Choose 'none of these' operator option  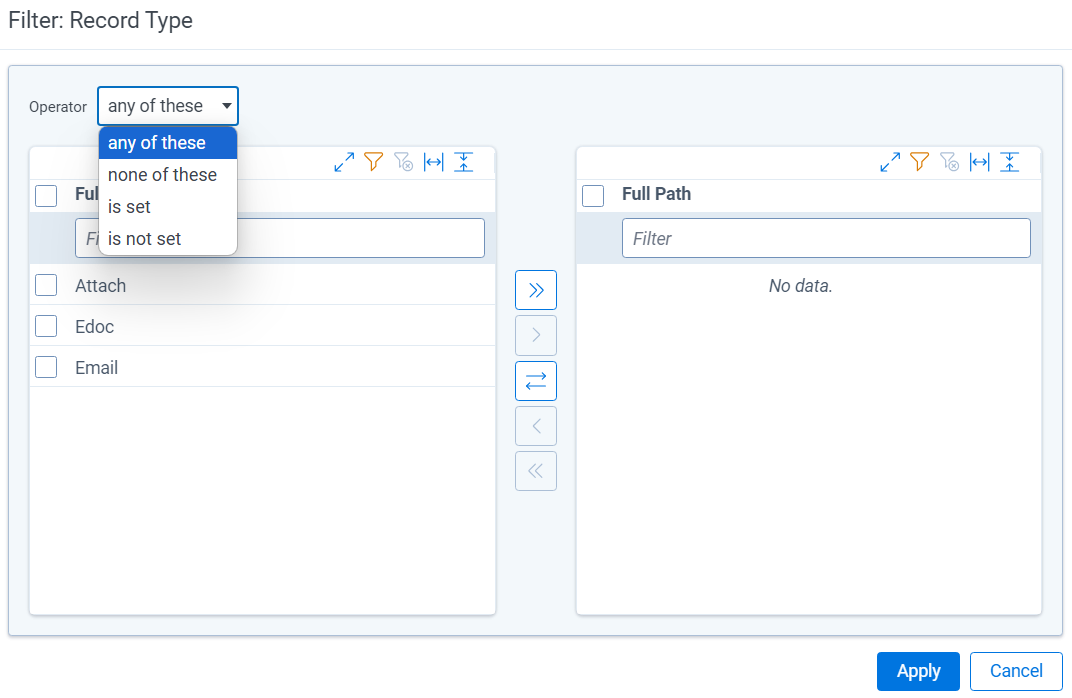coord(168,175)
